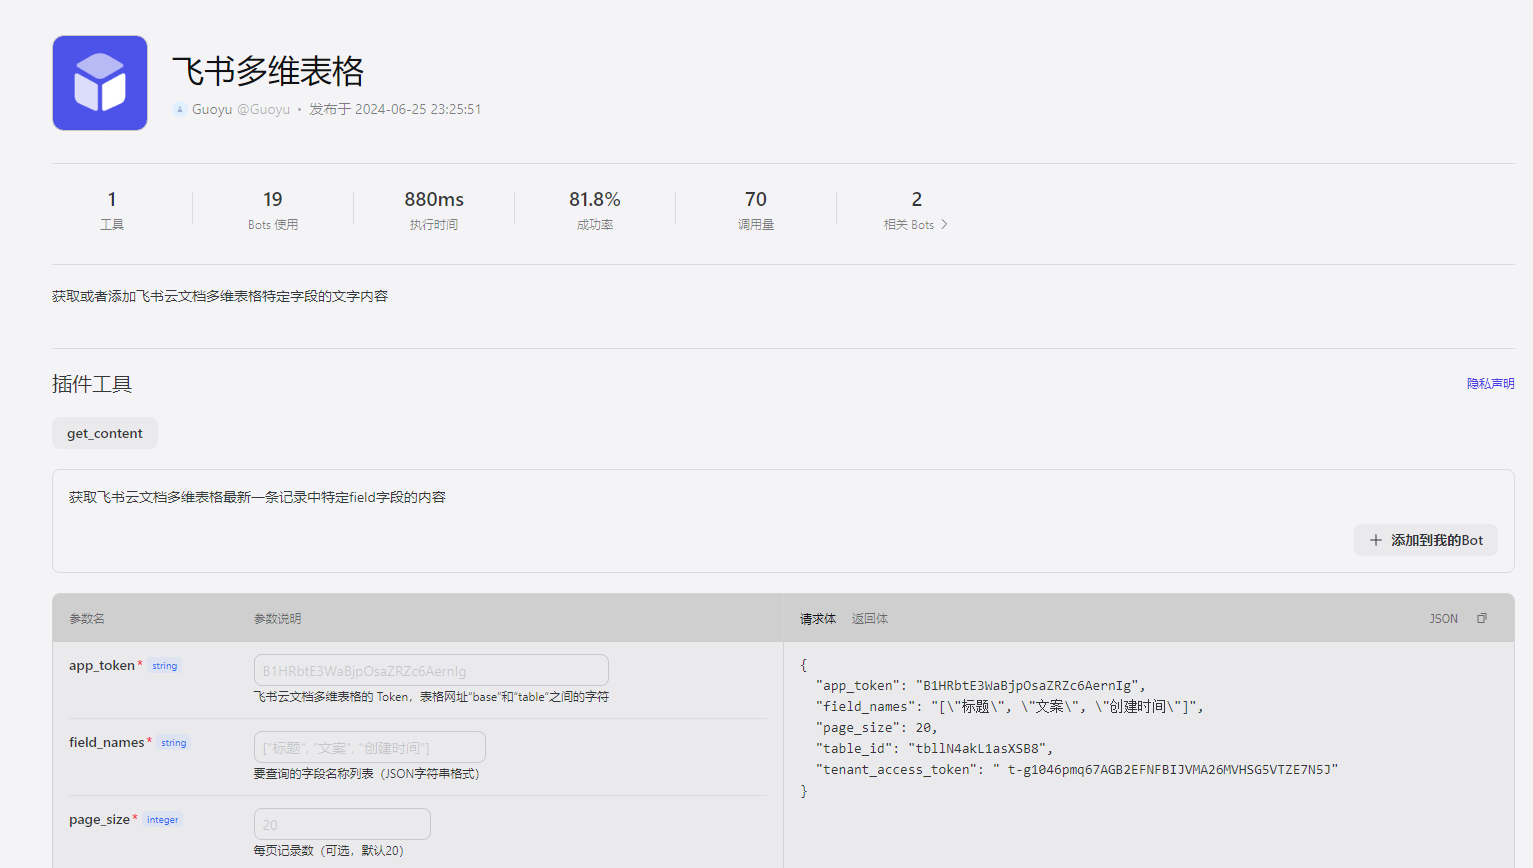This screenshot has width=1533, height=868.
Task: Click the 参数名 column header
Action: pyautogui.click(x=87, y=619)
